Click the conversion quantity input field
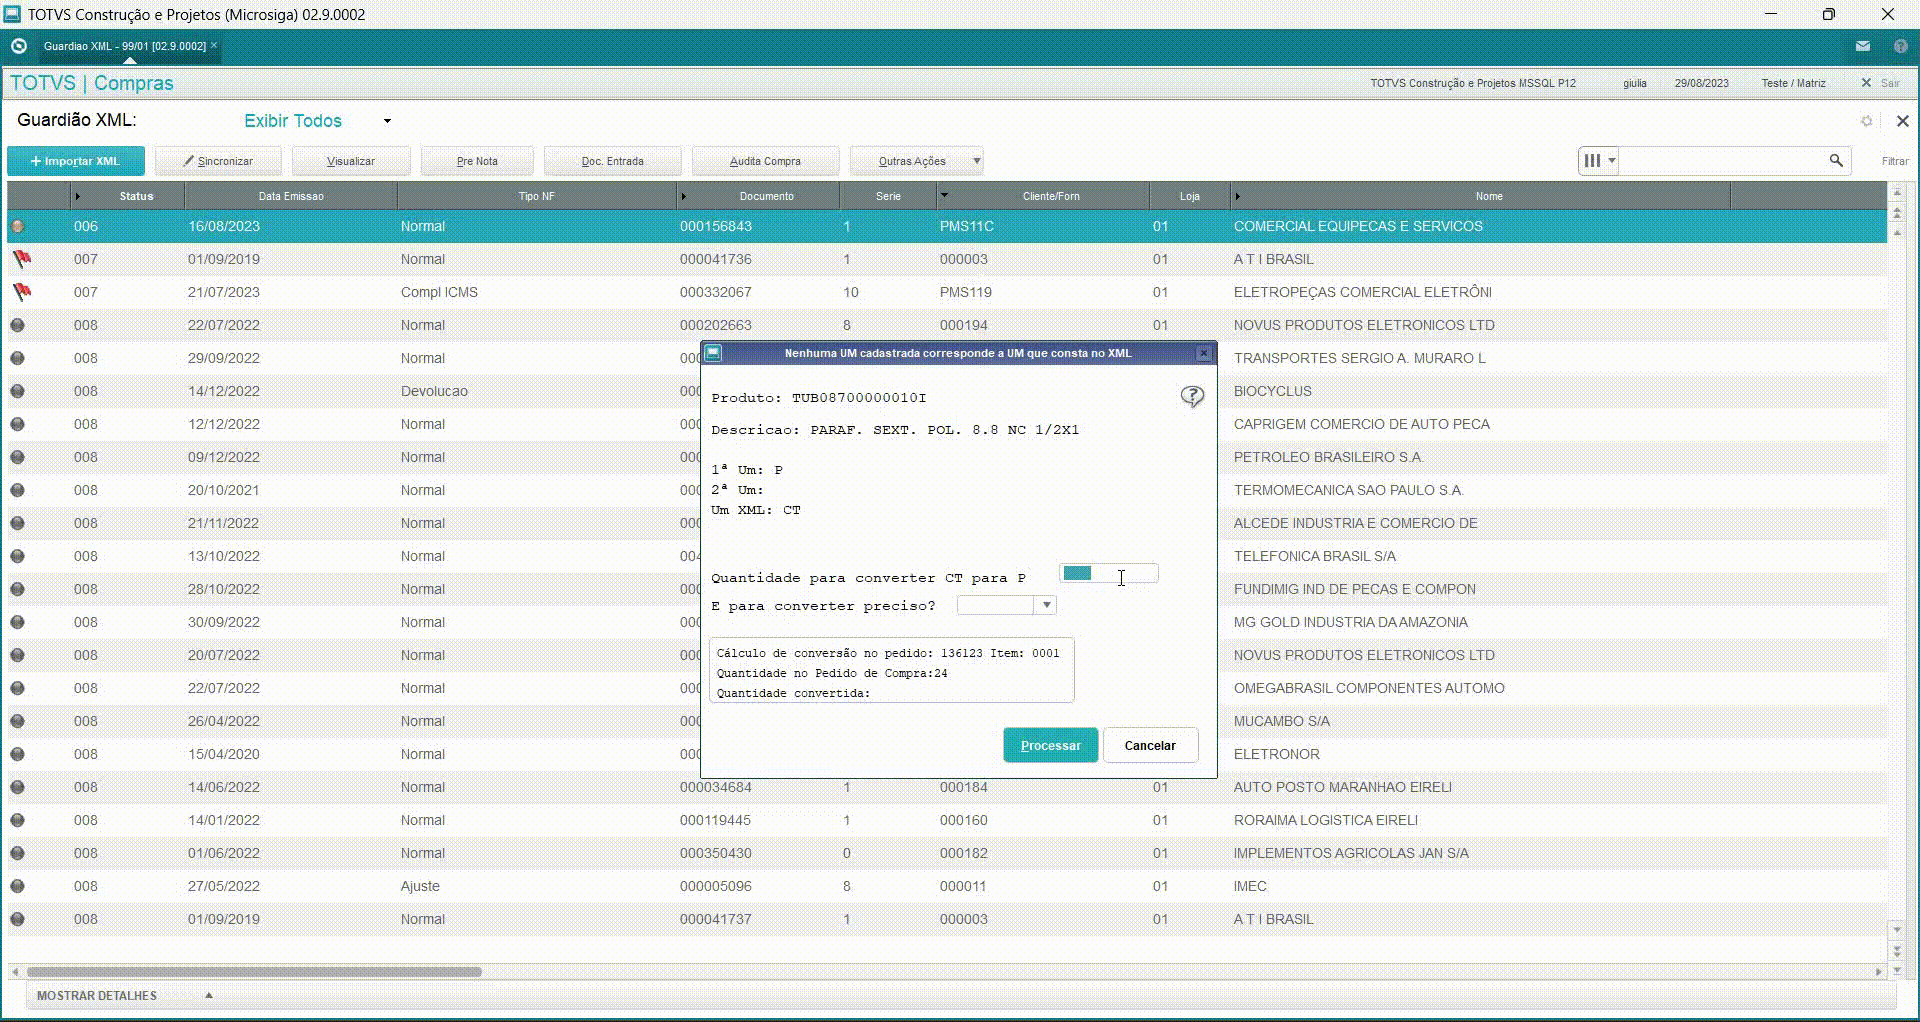Viewport: 1920px width, 1022px height. tap(1108, 574)
